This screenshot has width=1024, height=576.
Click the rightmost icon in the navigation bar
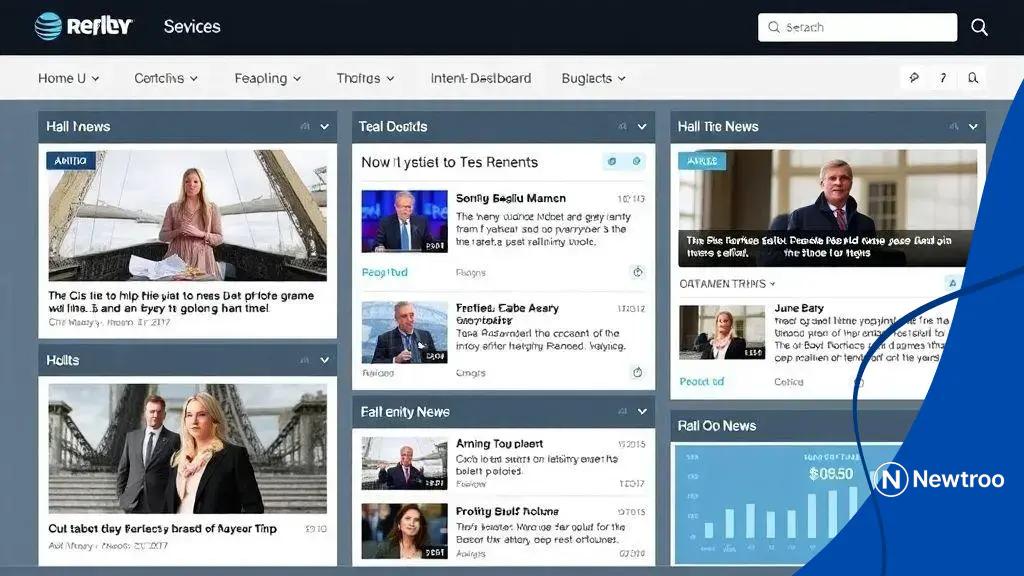(x=972, y=78)
